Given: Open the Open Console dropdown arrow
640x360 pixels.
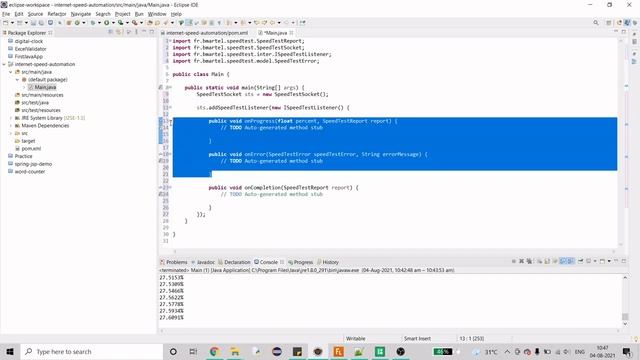Looking at the screenshot, I should pos(609,261).
